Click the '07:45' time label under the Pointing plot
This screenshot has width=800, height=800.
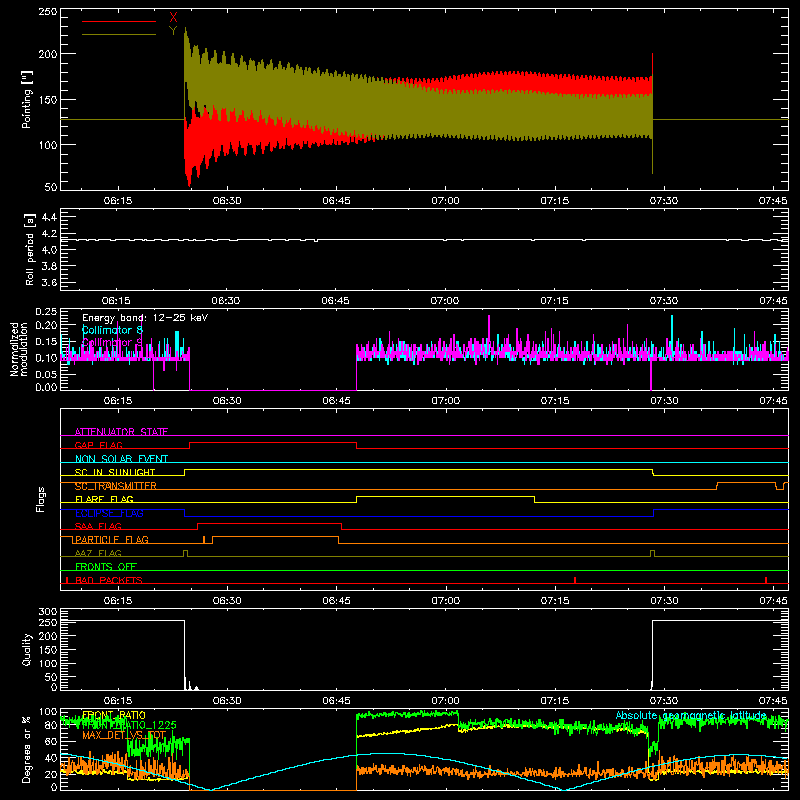[773, 201]
